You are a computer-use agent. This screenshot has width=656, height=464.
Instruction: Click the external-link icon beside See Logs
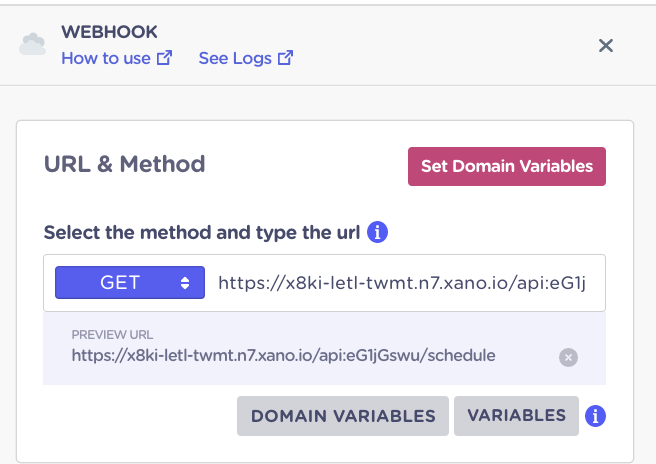coord(286,58)
